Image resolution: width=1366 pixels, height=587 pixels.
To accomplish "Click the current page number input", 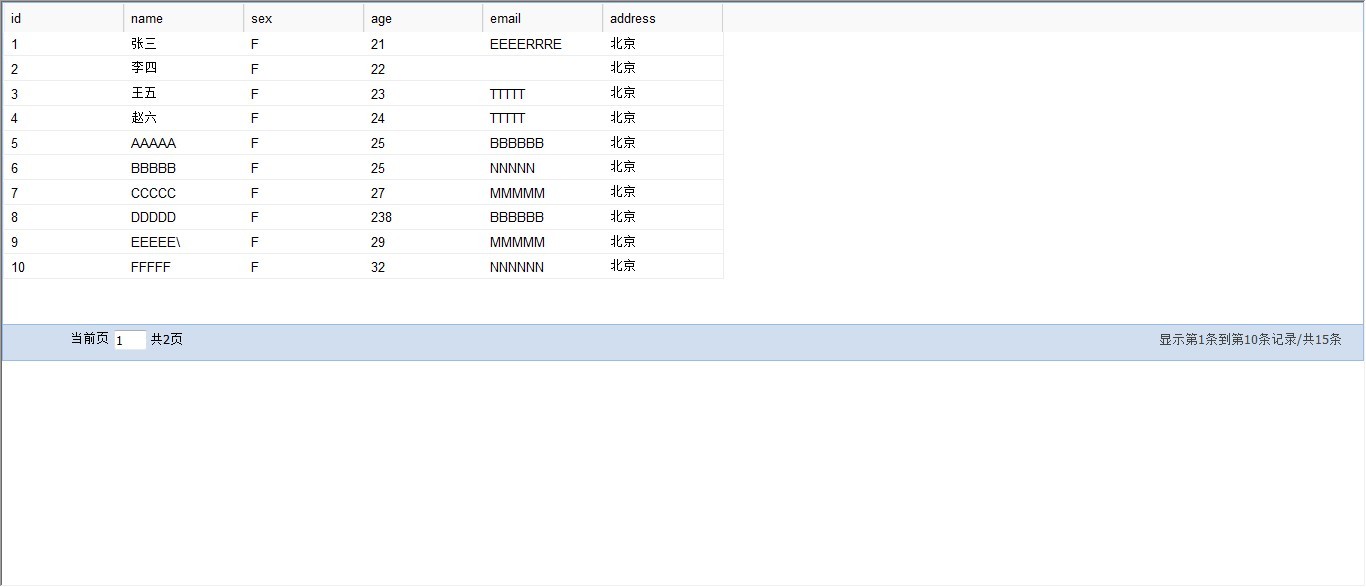I will click(130, 340).
